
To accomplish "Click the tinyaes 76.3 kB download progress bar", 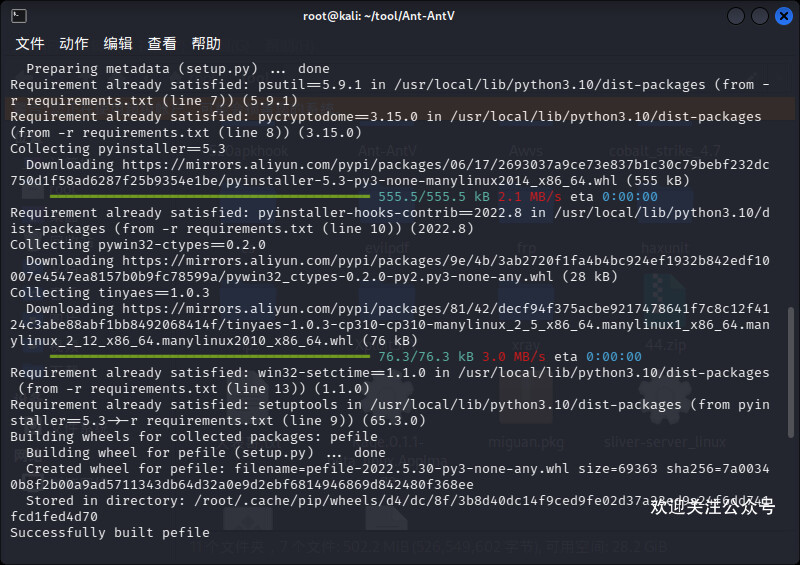I will point(210,356).
